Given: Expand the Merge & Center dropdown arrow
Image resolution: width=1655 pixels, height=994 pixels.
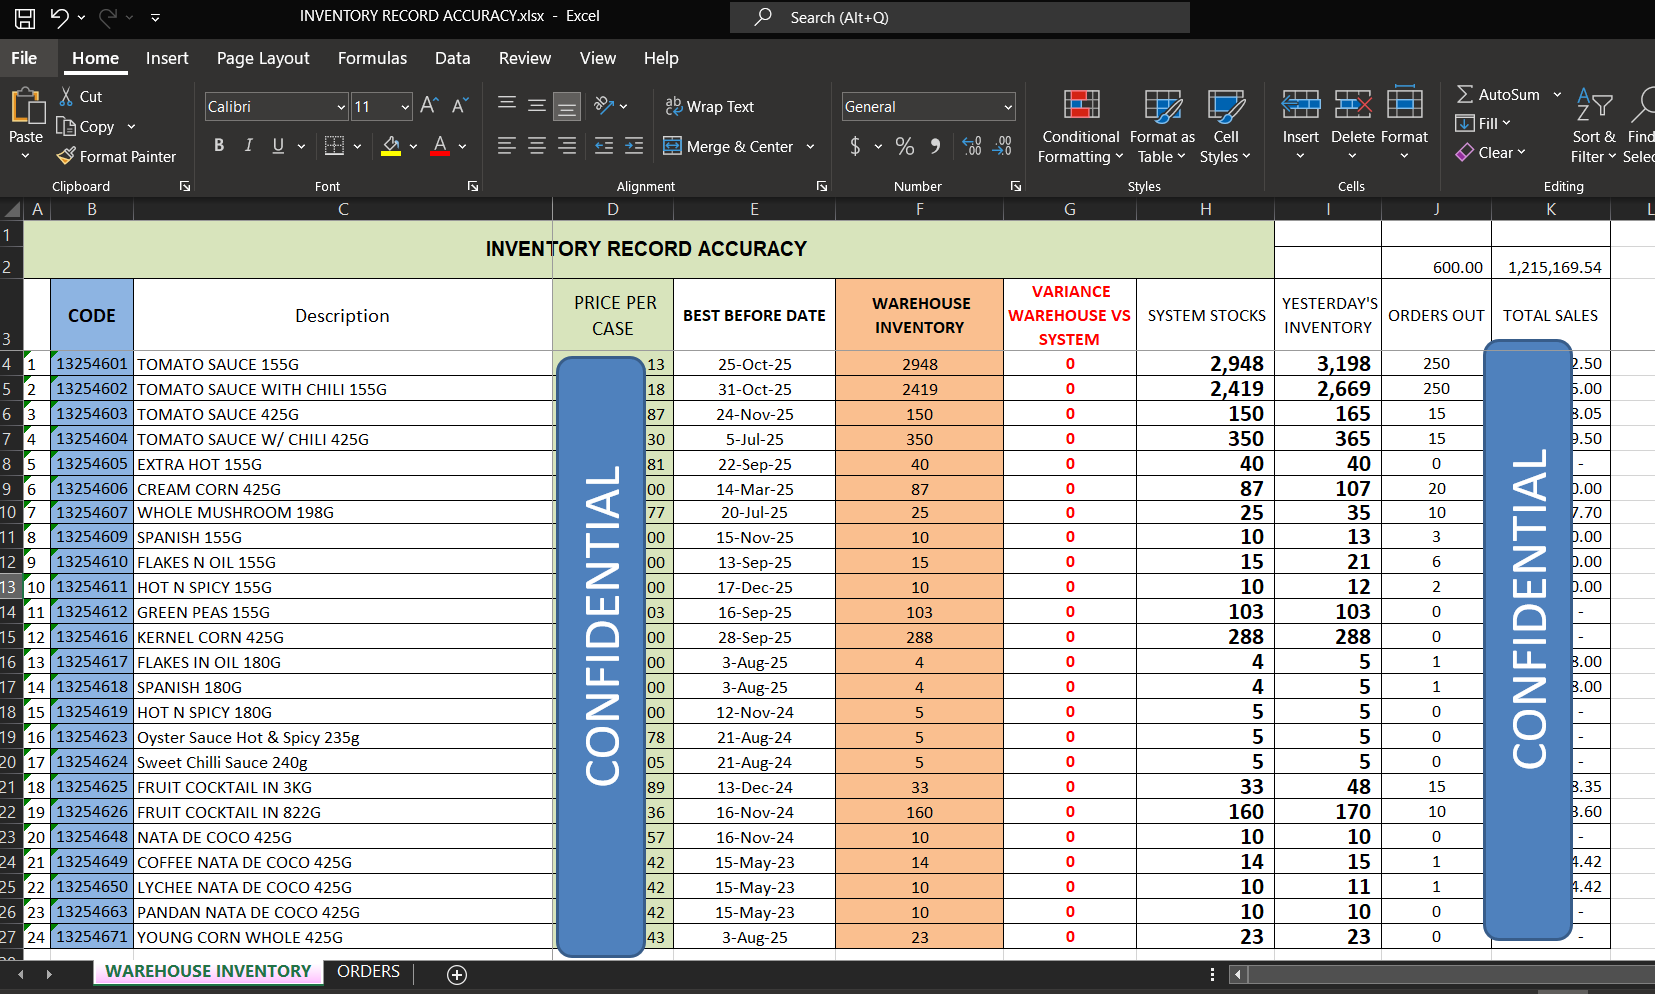Looking at the screenshot, I should 810,147.
